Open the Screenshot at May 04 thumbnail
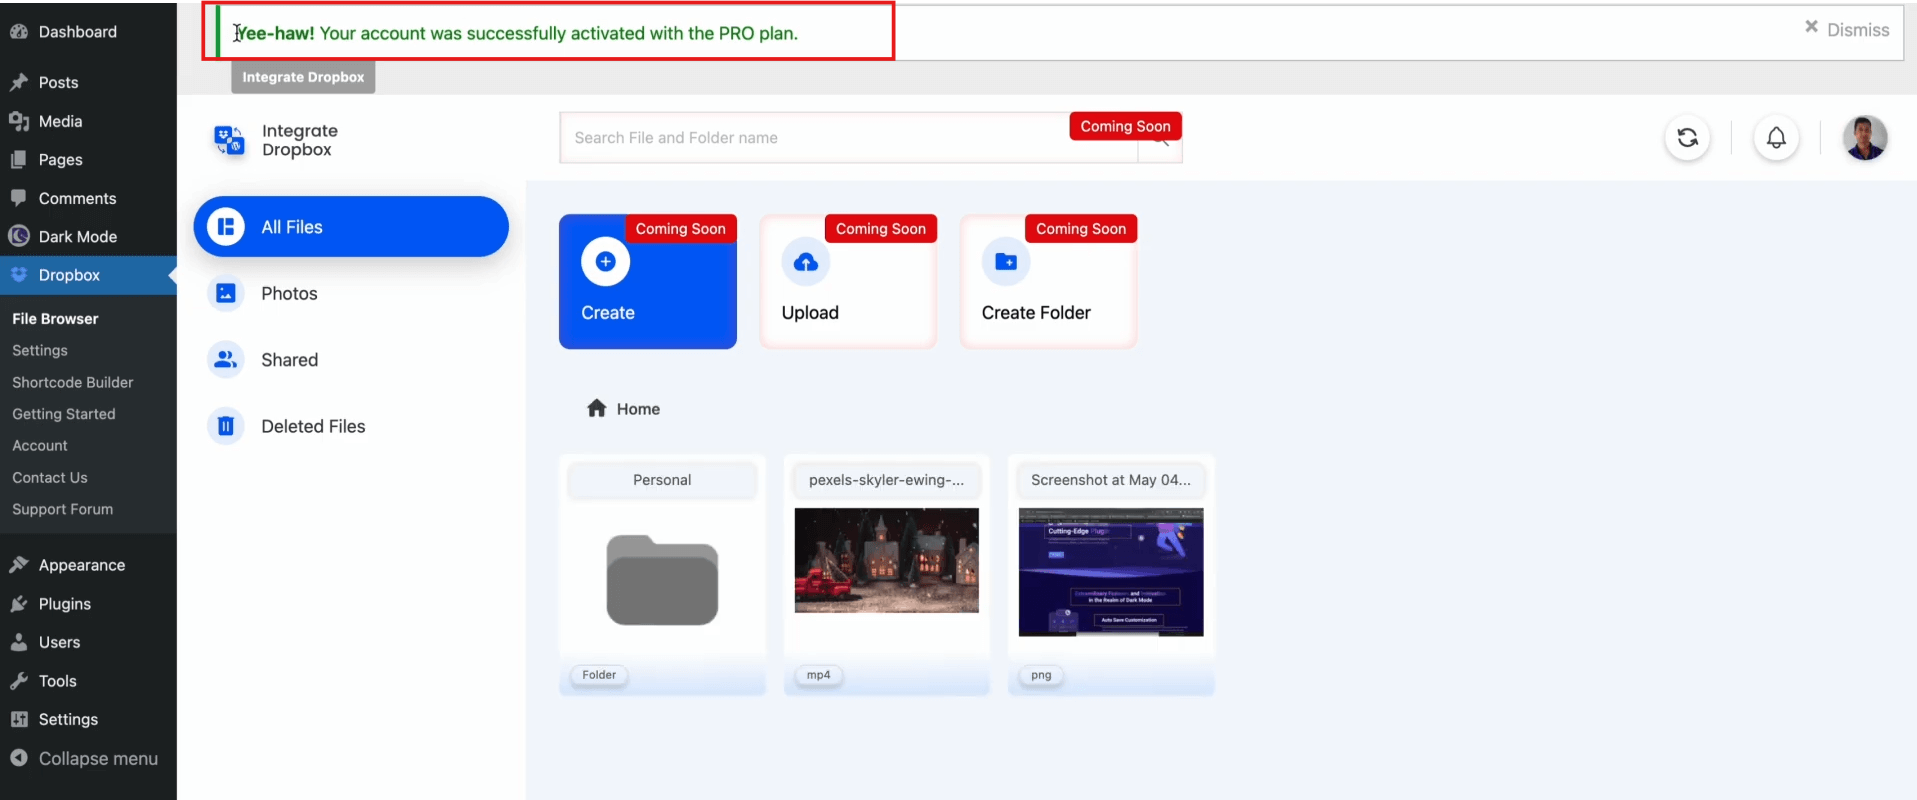Viewport: 1917px width, 800px height. (x=1111, y=572)
